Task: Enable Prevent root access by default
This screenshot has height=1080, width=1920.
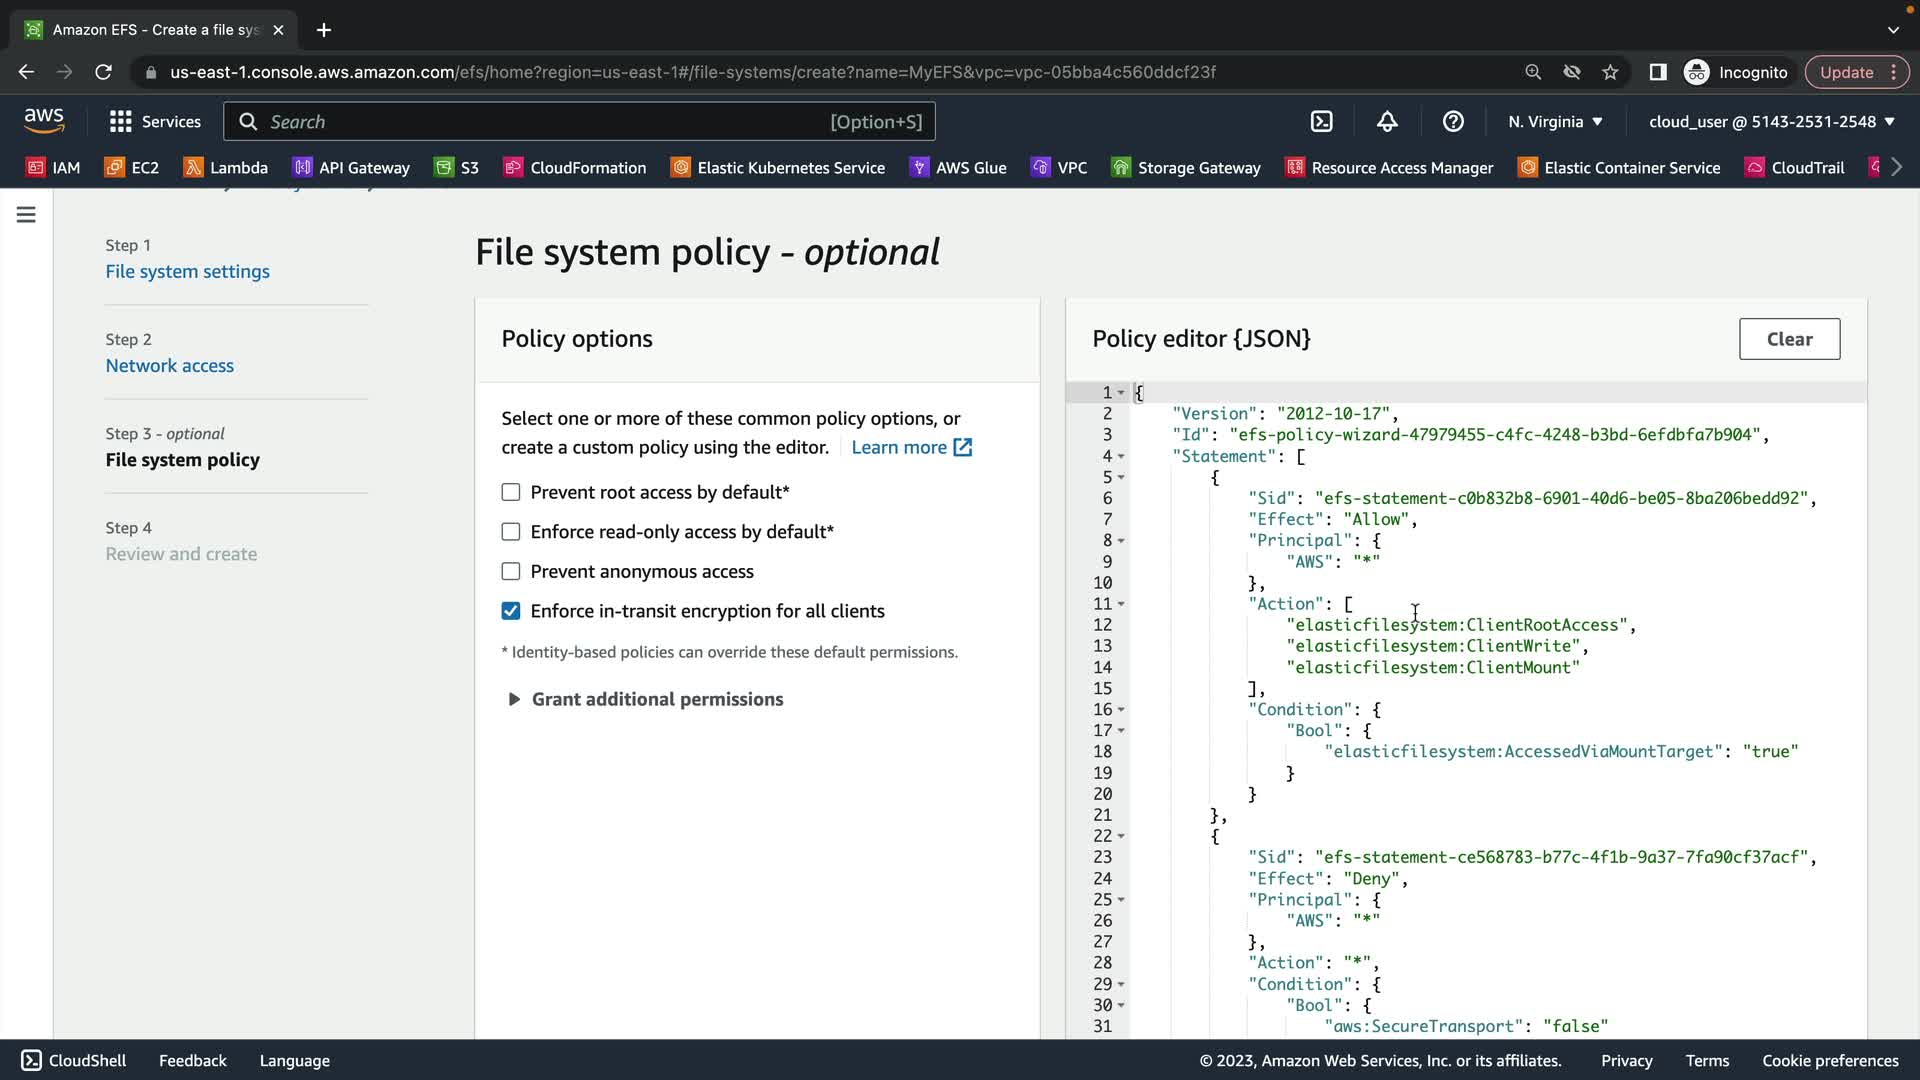Action: pos(511,492)
